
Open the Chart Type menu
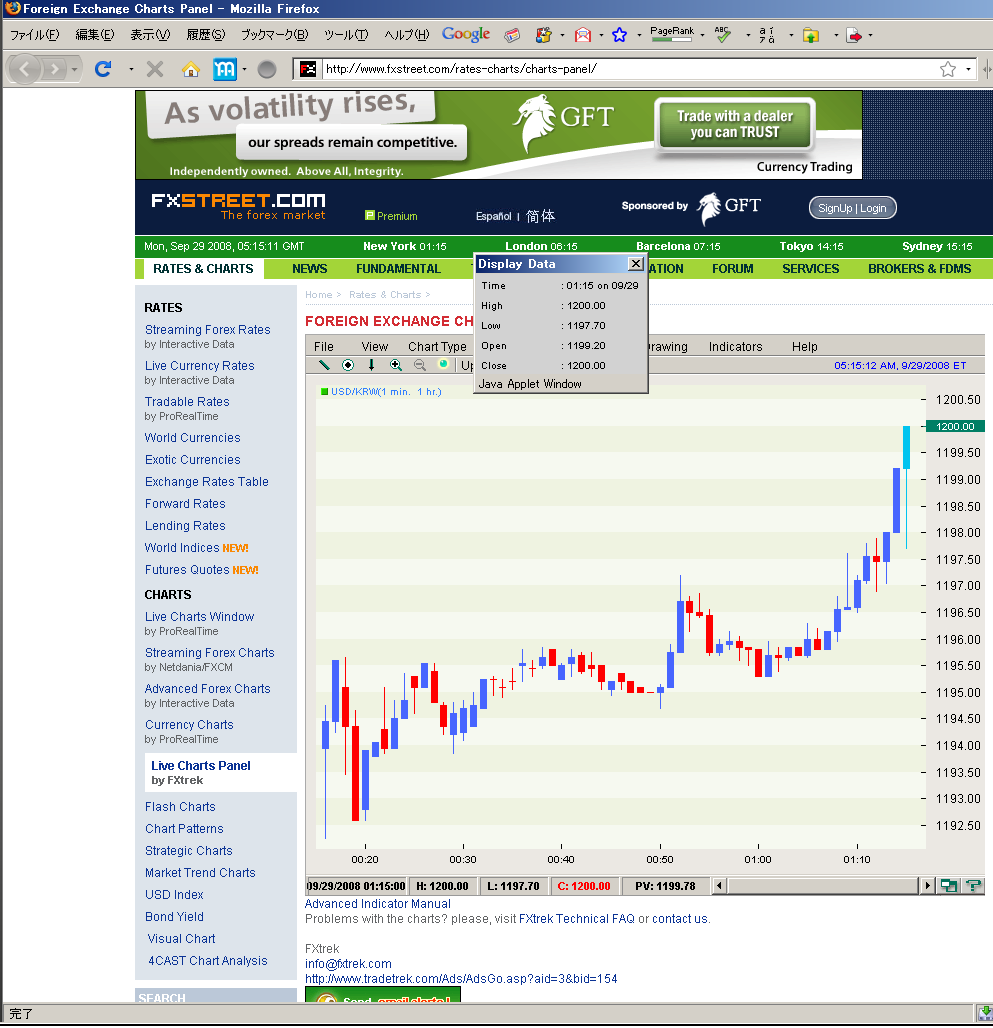[x=437, y=346]
